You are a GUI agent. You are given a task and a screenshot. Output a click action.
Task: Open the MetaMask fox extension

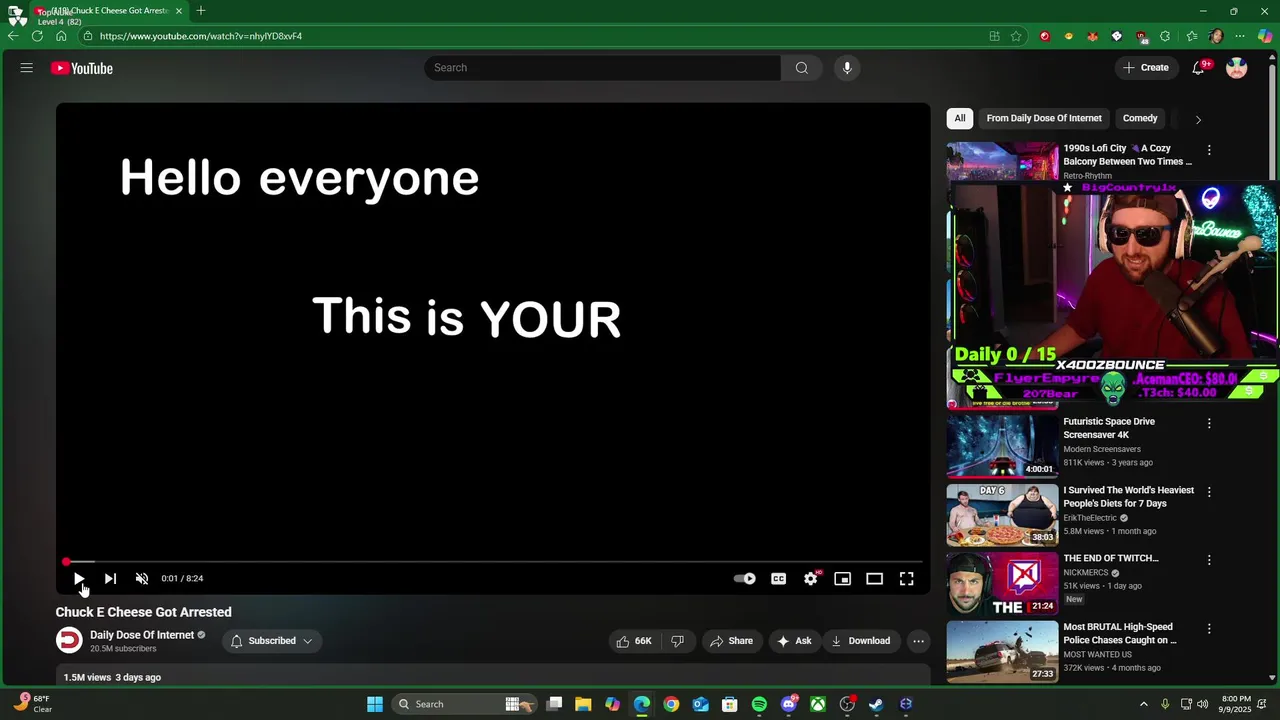1093,36
